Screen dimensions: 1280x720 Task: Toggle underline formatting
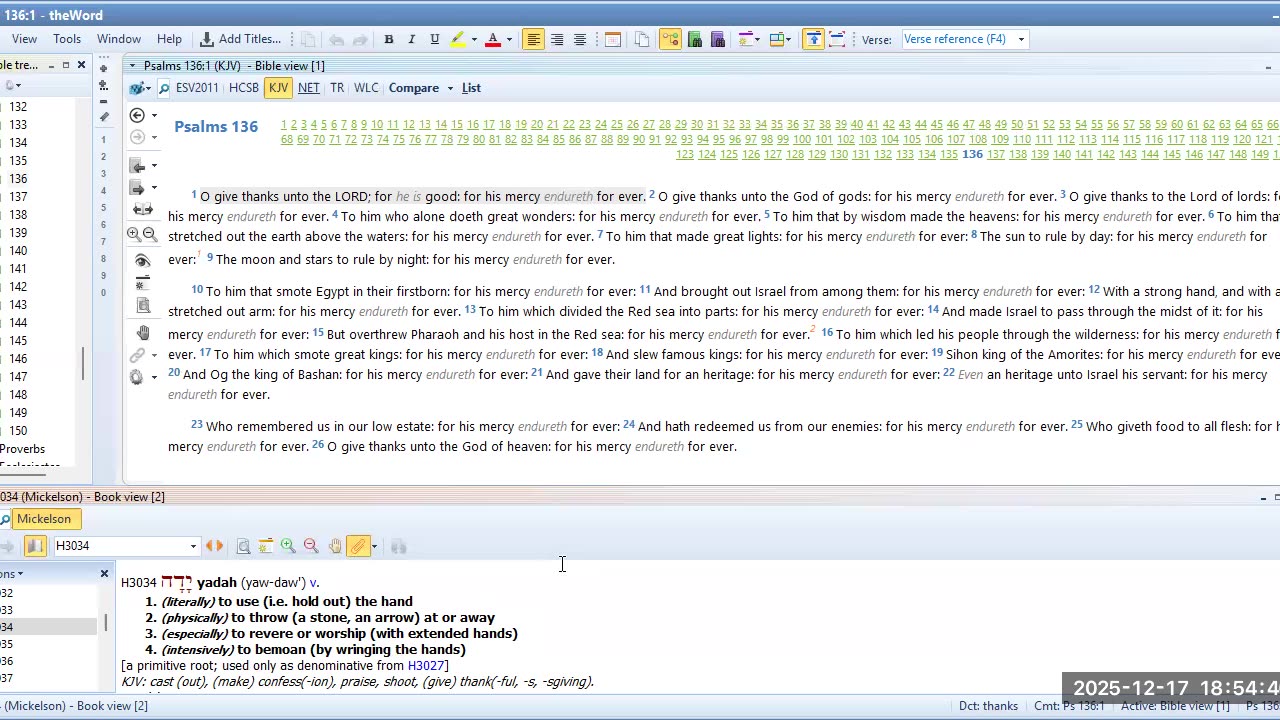tap(434, 39)
